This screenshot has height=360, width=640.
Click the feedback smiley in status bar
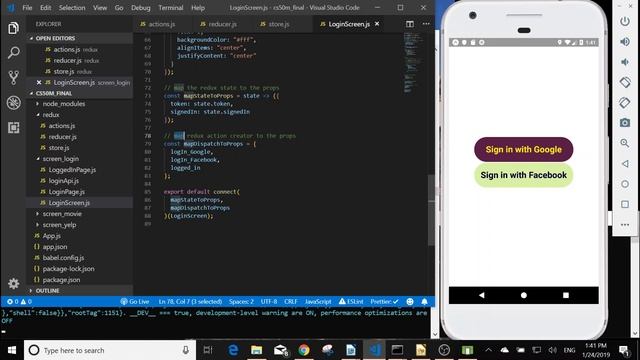pyautogui.click(x=410, y=302)
